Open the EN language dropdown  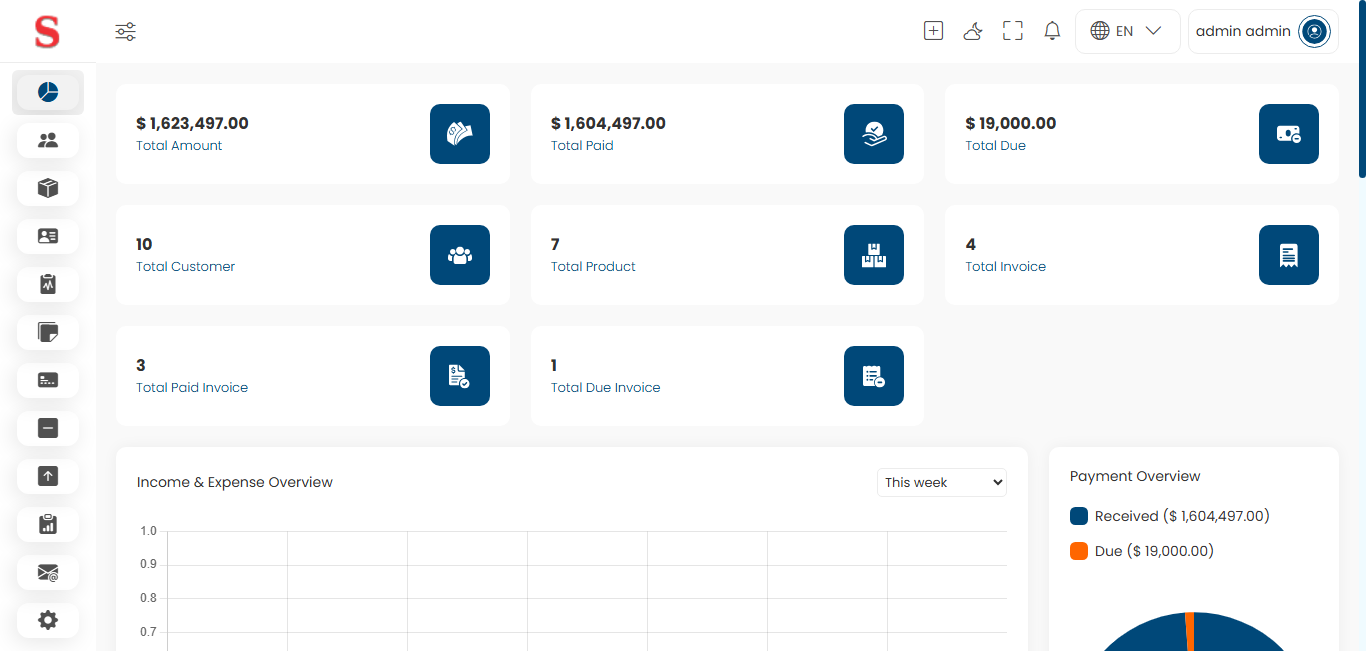pos(1127,31)
